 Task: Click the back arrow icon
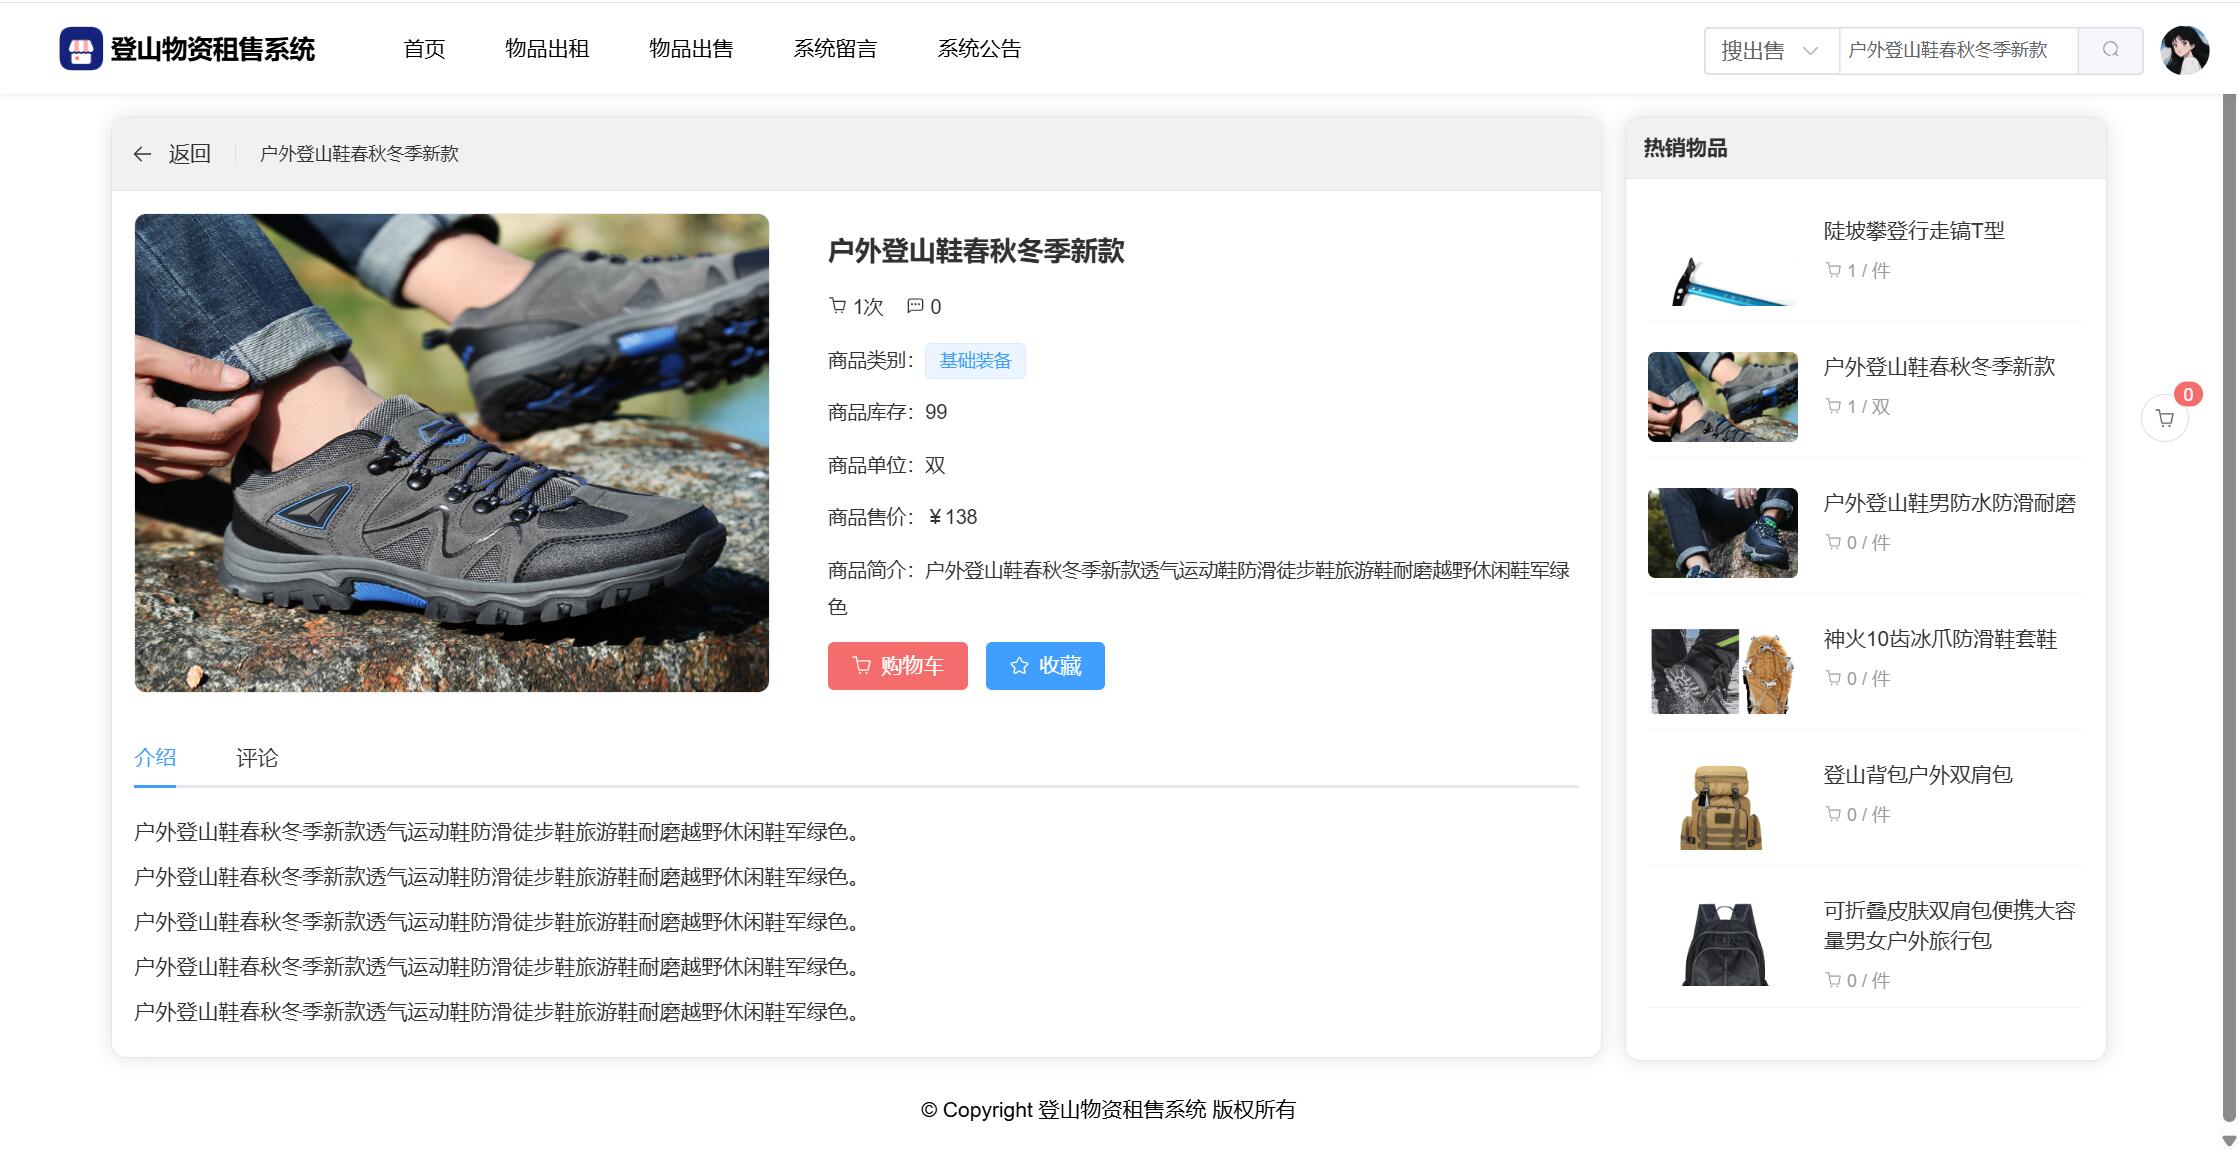[x=142, y=154]
